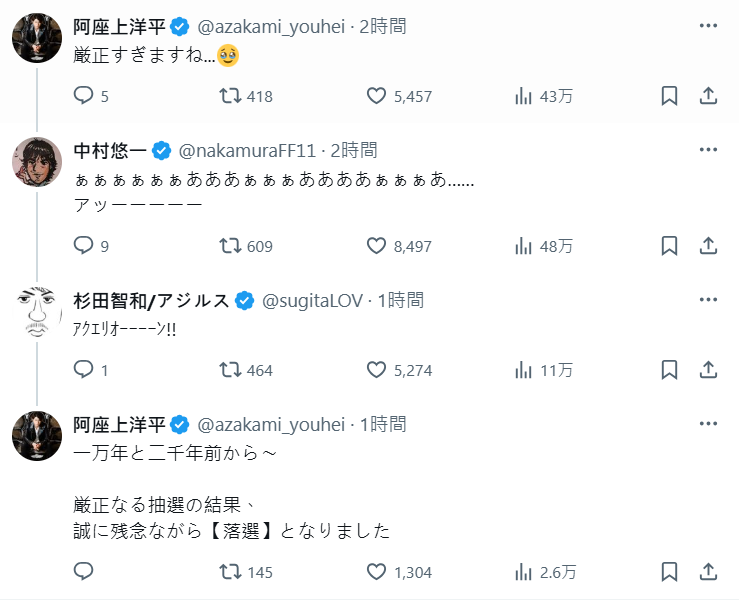Reply to the first 阿座上洋平 post
739x603 pixels.
click(x=84, y=96)
